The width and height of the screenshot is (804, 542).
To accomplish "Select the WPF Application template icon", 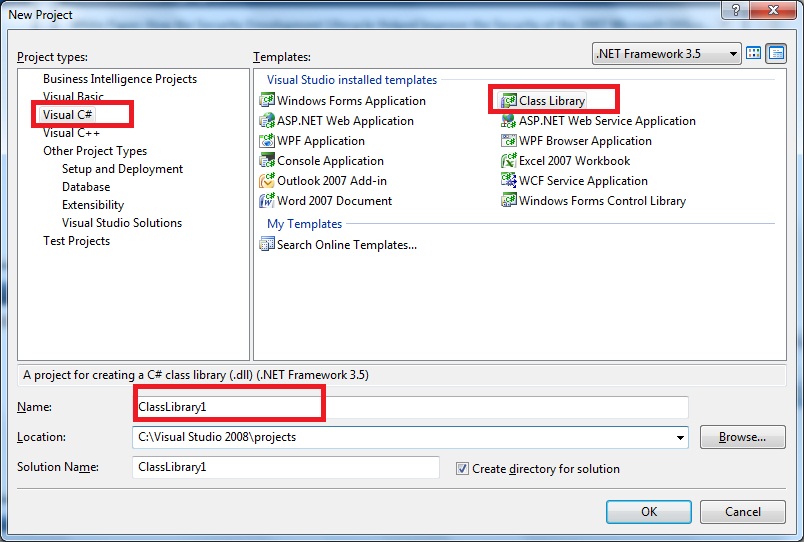I will (267, 140).
